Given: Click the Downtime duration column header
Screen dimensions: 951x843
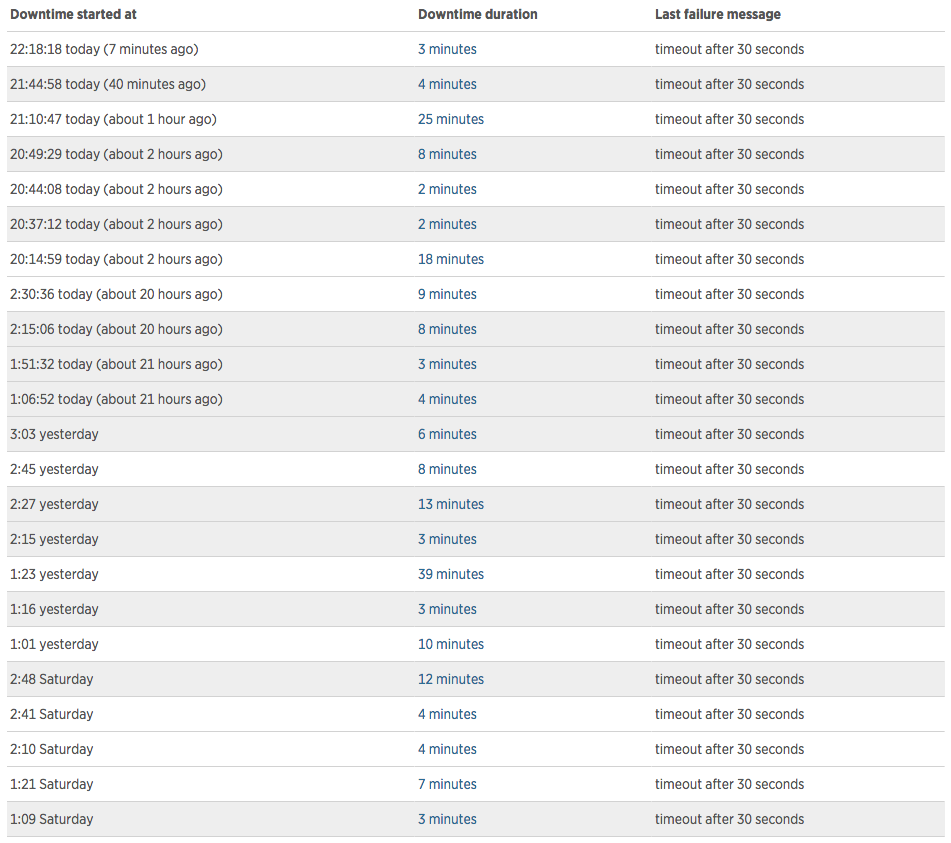Looking at the screenshot, I should 477,14.
